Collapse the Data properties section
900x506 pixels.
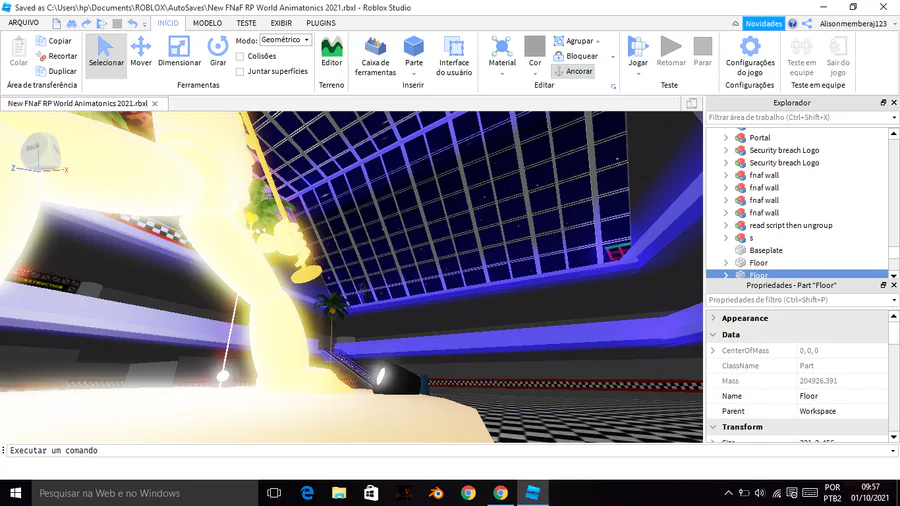tap(713, 334)
